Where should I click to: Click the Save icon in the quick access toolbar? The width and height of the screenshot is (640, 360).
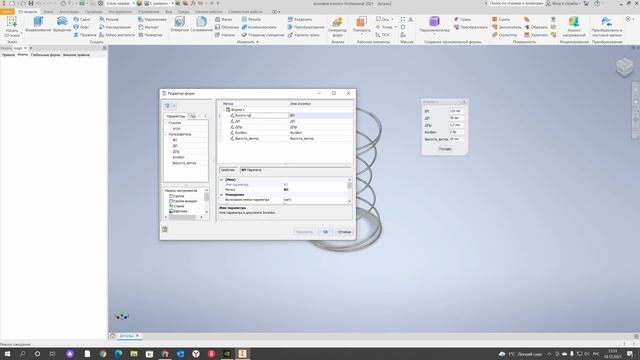(x=31, y=3)
